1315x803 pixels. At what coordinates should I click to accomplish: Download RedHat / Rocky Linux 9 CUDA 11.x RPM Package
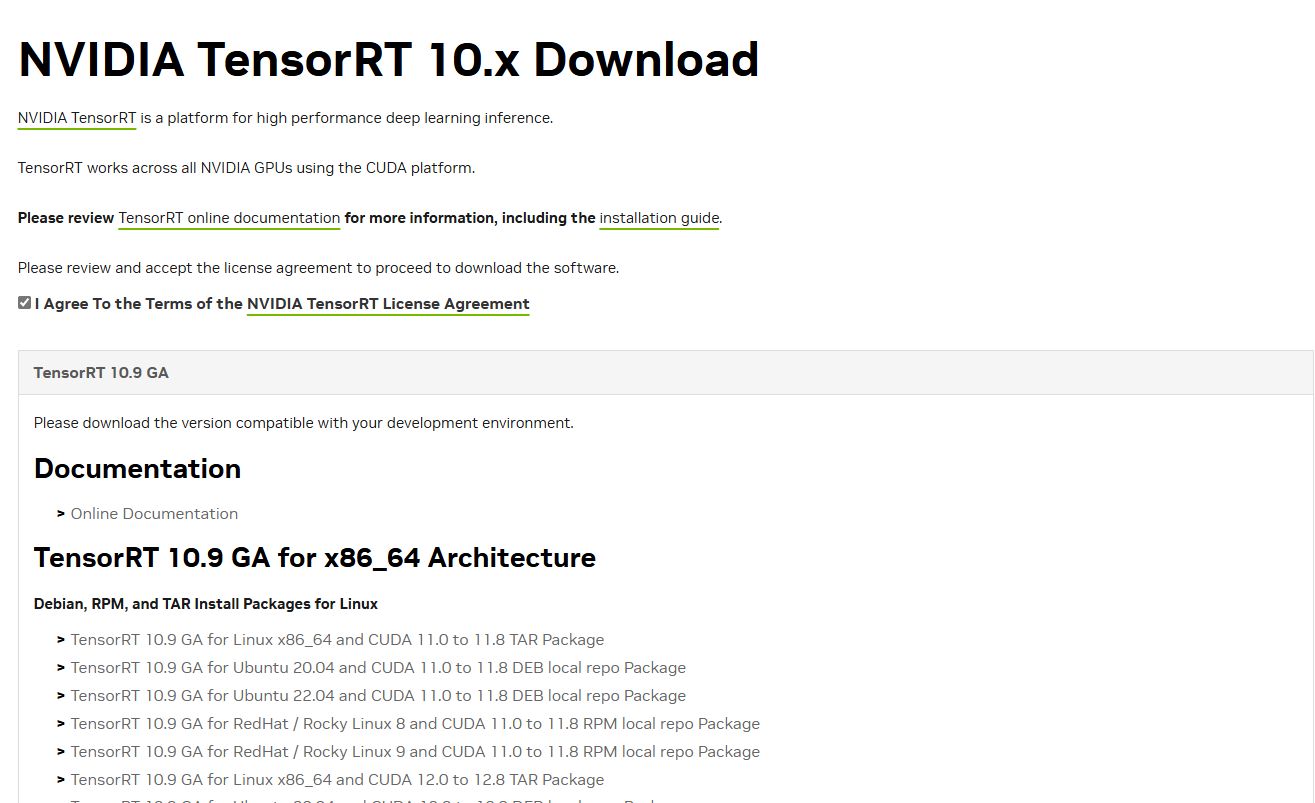tap(415, 752)
